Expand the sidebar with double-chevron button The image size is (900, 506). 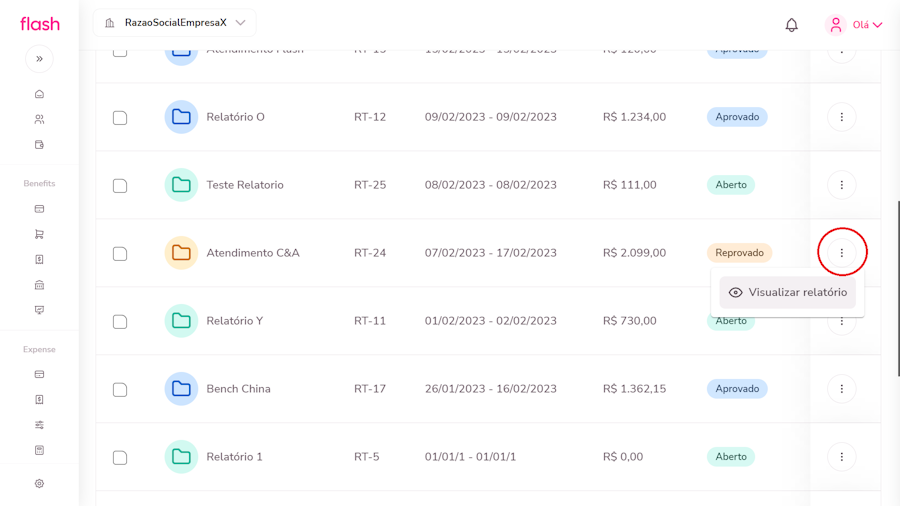[39, 59]
